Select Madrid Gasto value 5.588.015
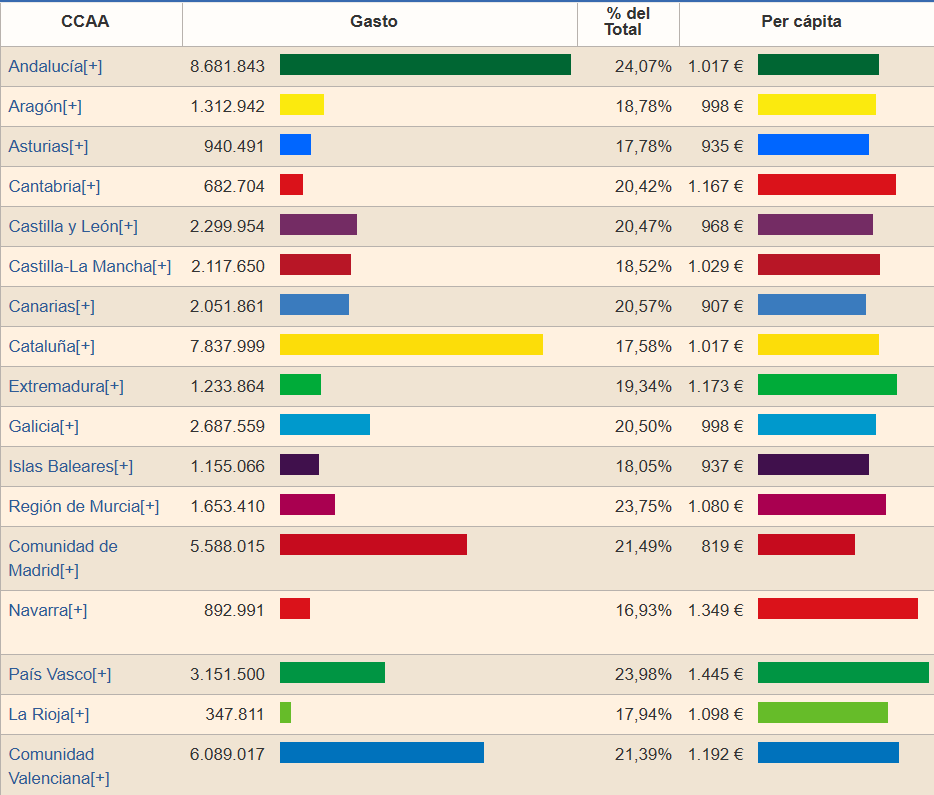This screenshot has width=934, height=795. coord(227,547)
